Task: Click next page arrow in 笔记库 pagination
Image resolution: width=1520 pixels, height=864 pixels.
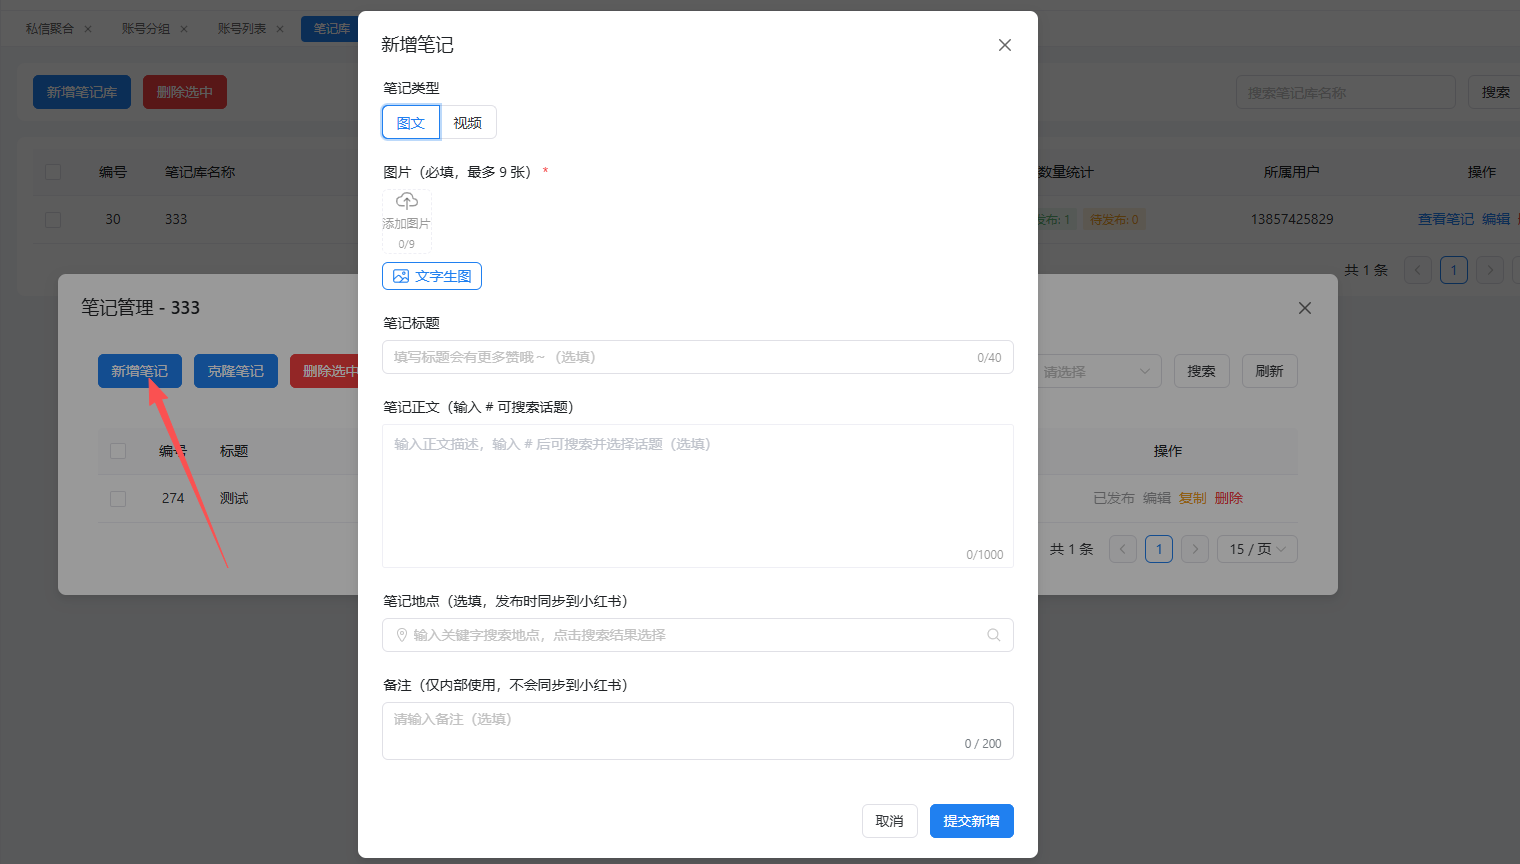Action: (x=1490, y=270)
